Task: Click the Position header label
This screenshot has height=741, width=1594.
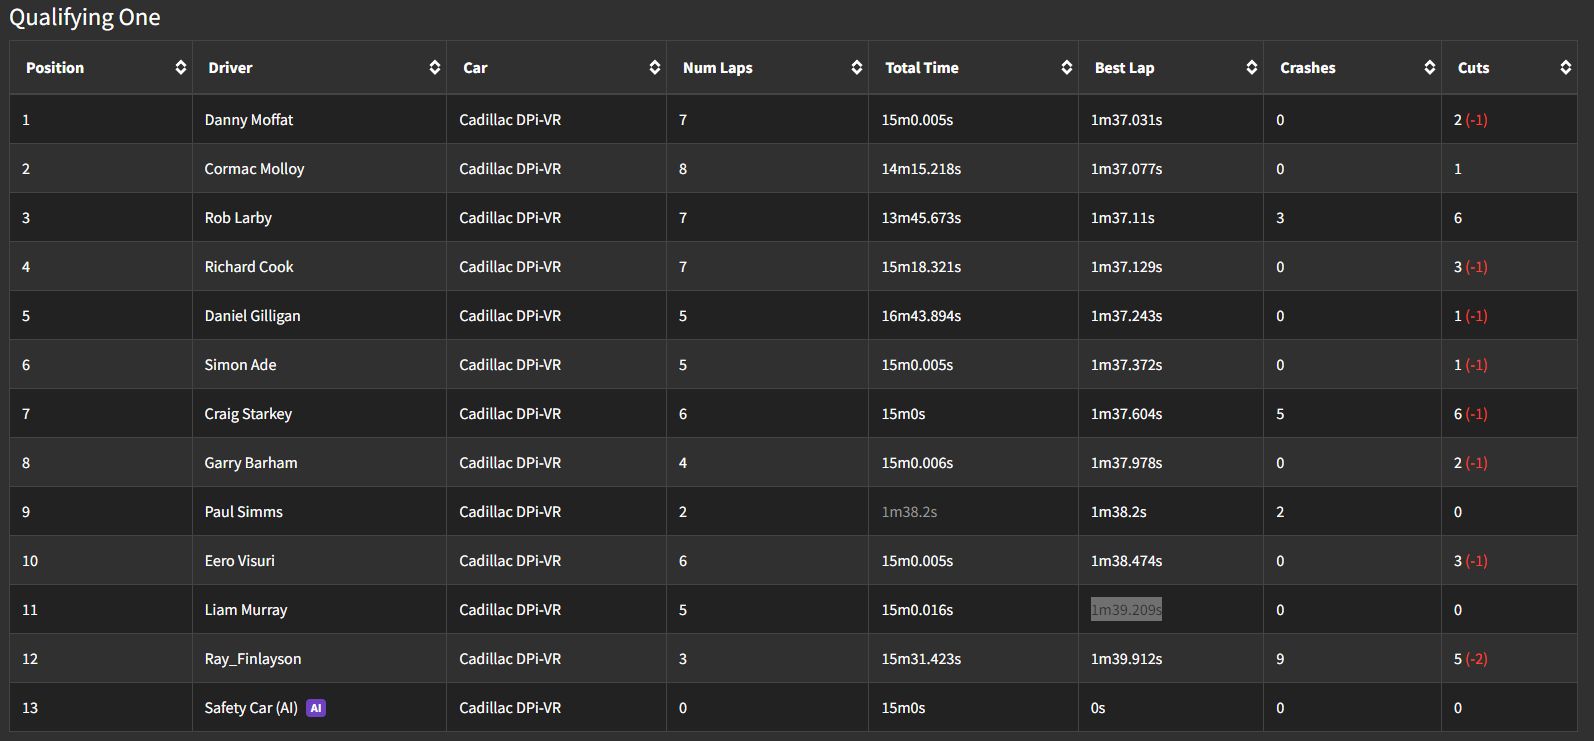Action: (55, 68)
